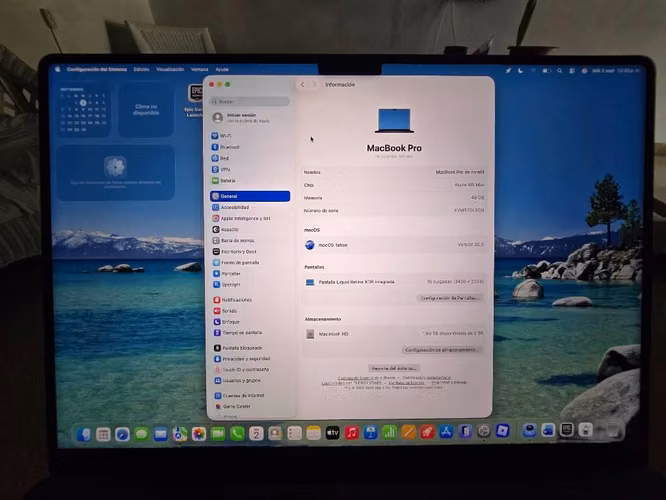Open FaceTime from the Dock
Image resolution: width=666 pixels, height=500 pixels.
218,434
